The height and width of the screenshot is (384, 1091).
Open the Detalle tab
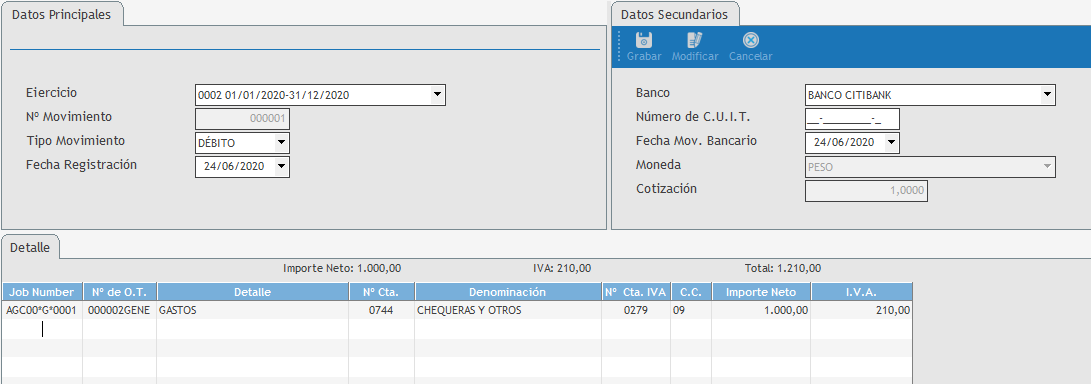30,247
